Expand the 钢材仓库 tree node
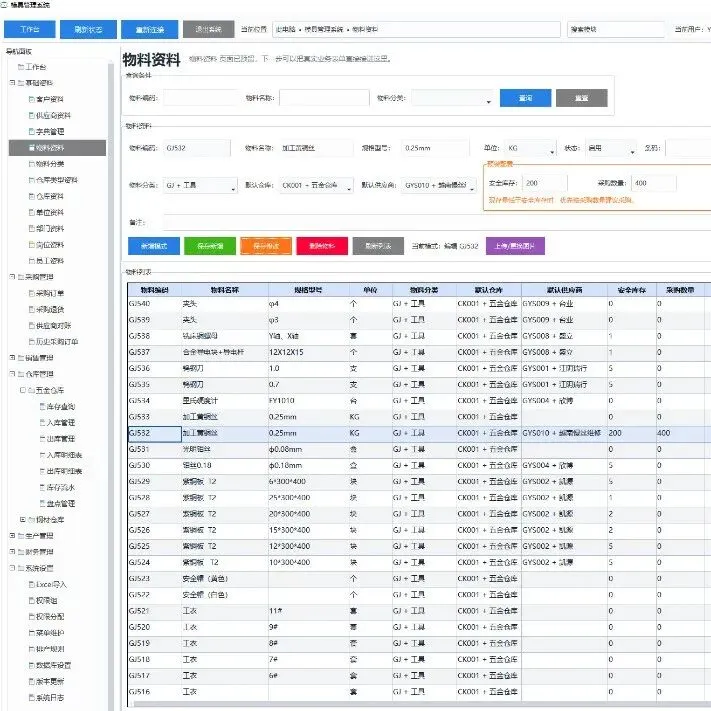The height and width of the screenshot is (711, 711). click(x=23, y=520)
